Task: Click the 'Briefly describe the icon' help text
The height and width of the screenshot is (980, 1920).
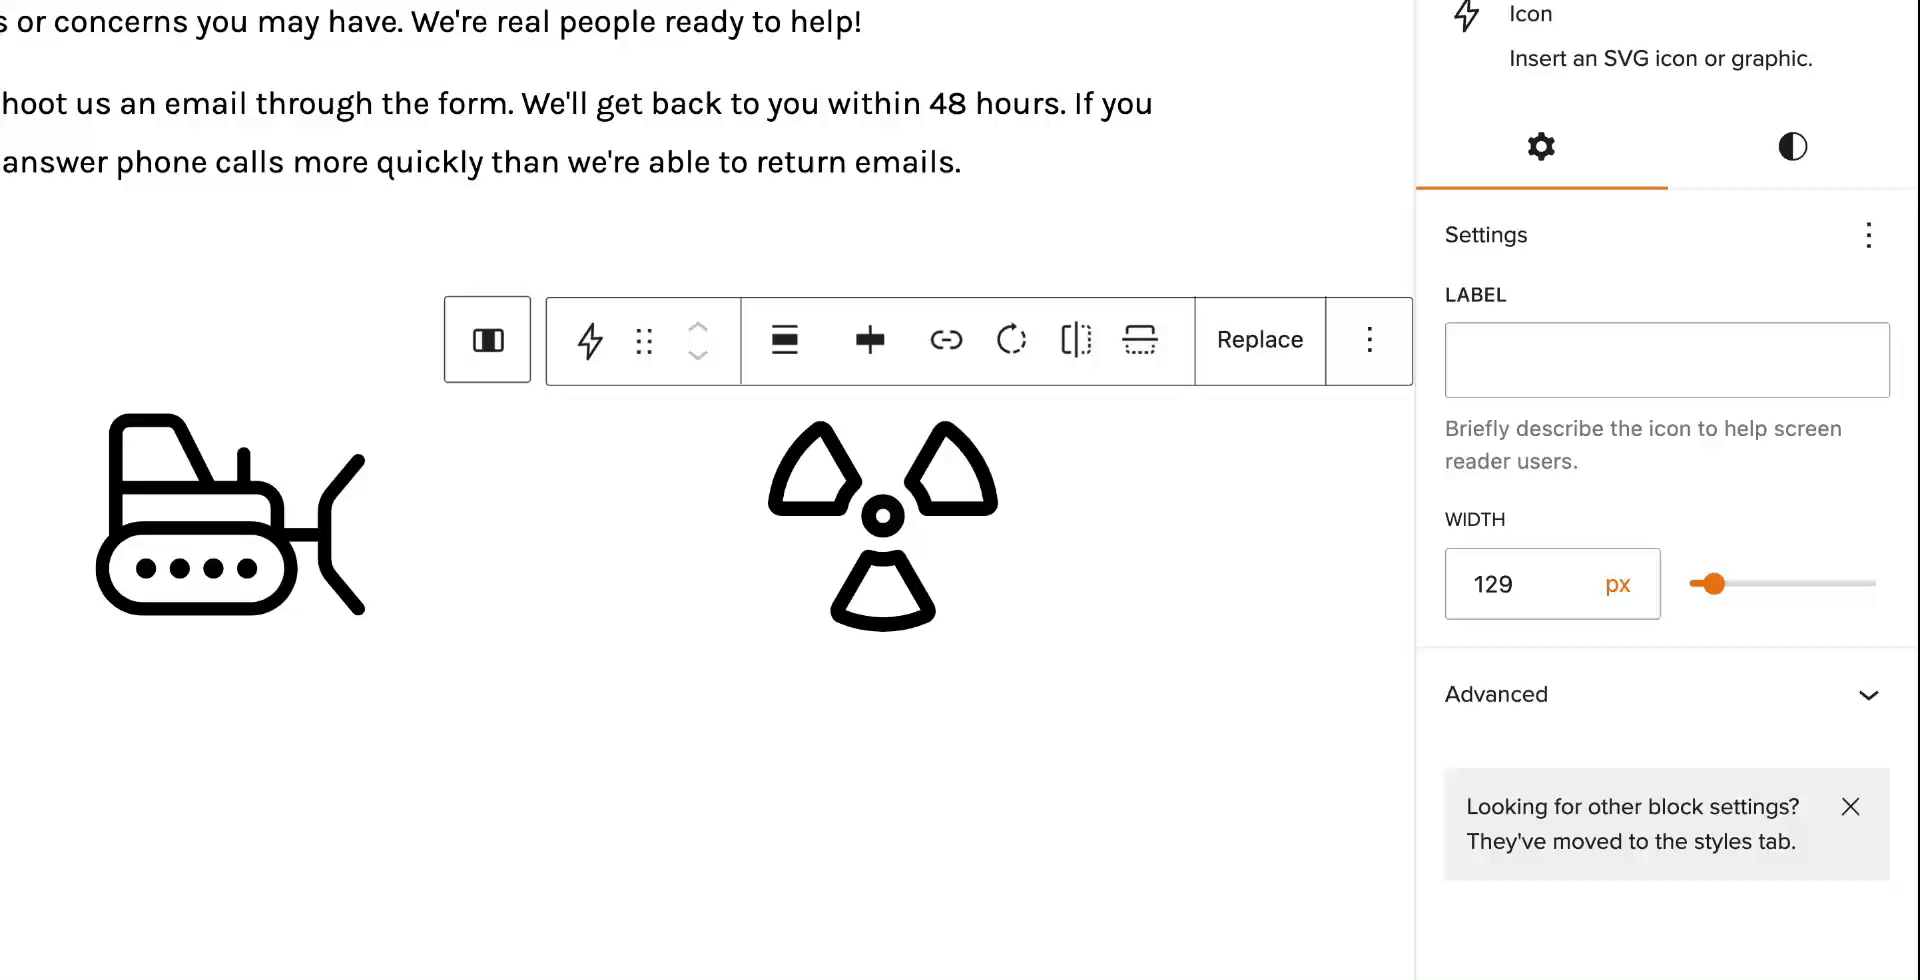Action: tap(1642, 445)
